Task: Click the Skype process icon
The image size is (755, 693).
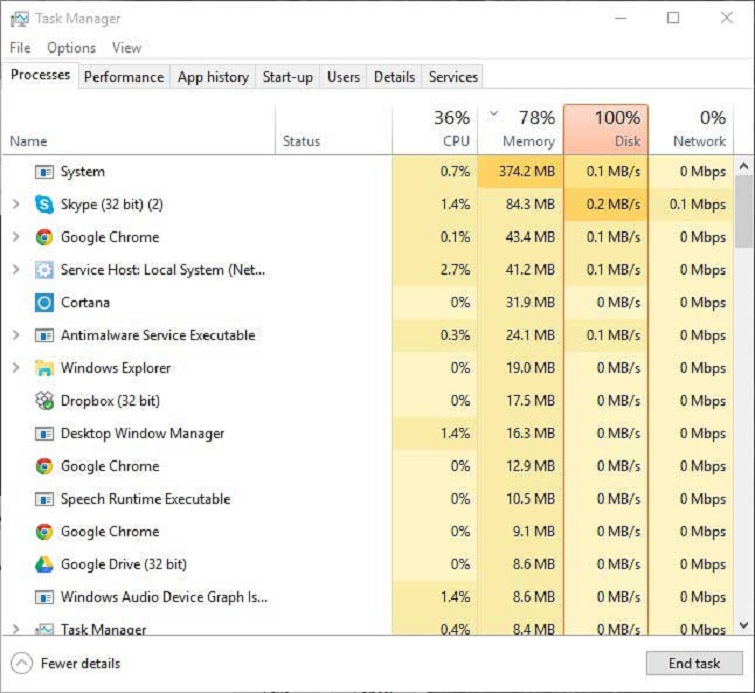Action: pos(44,205)
